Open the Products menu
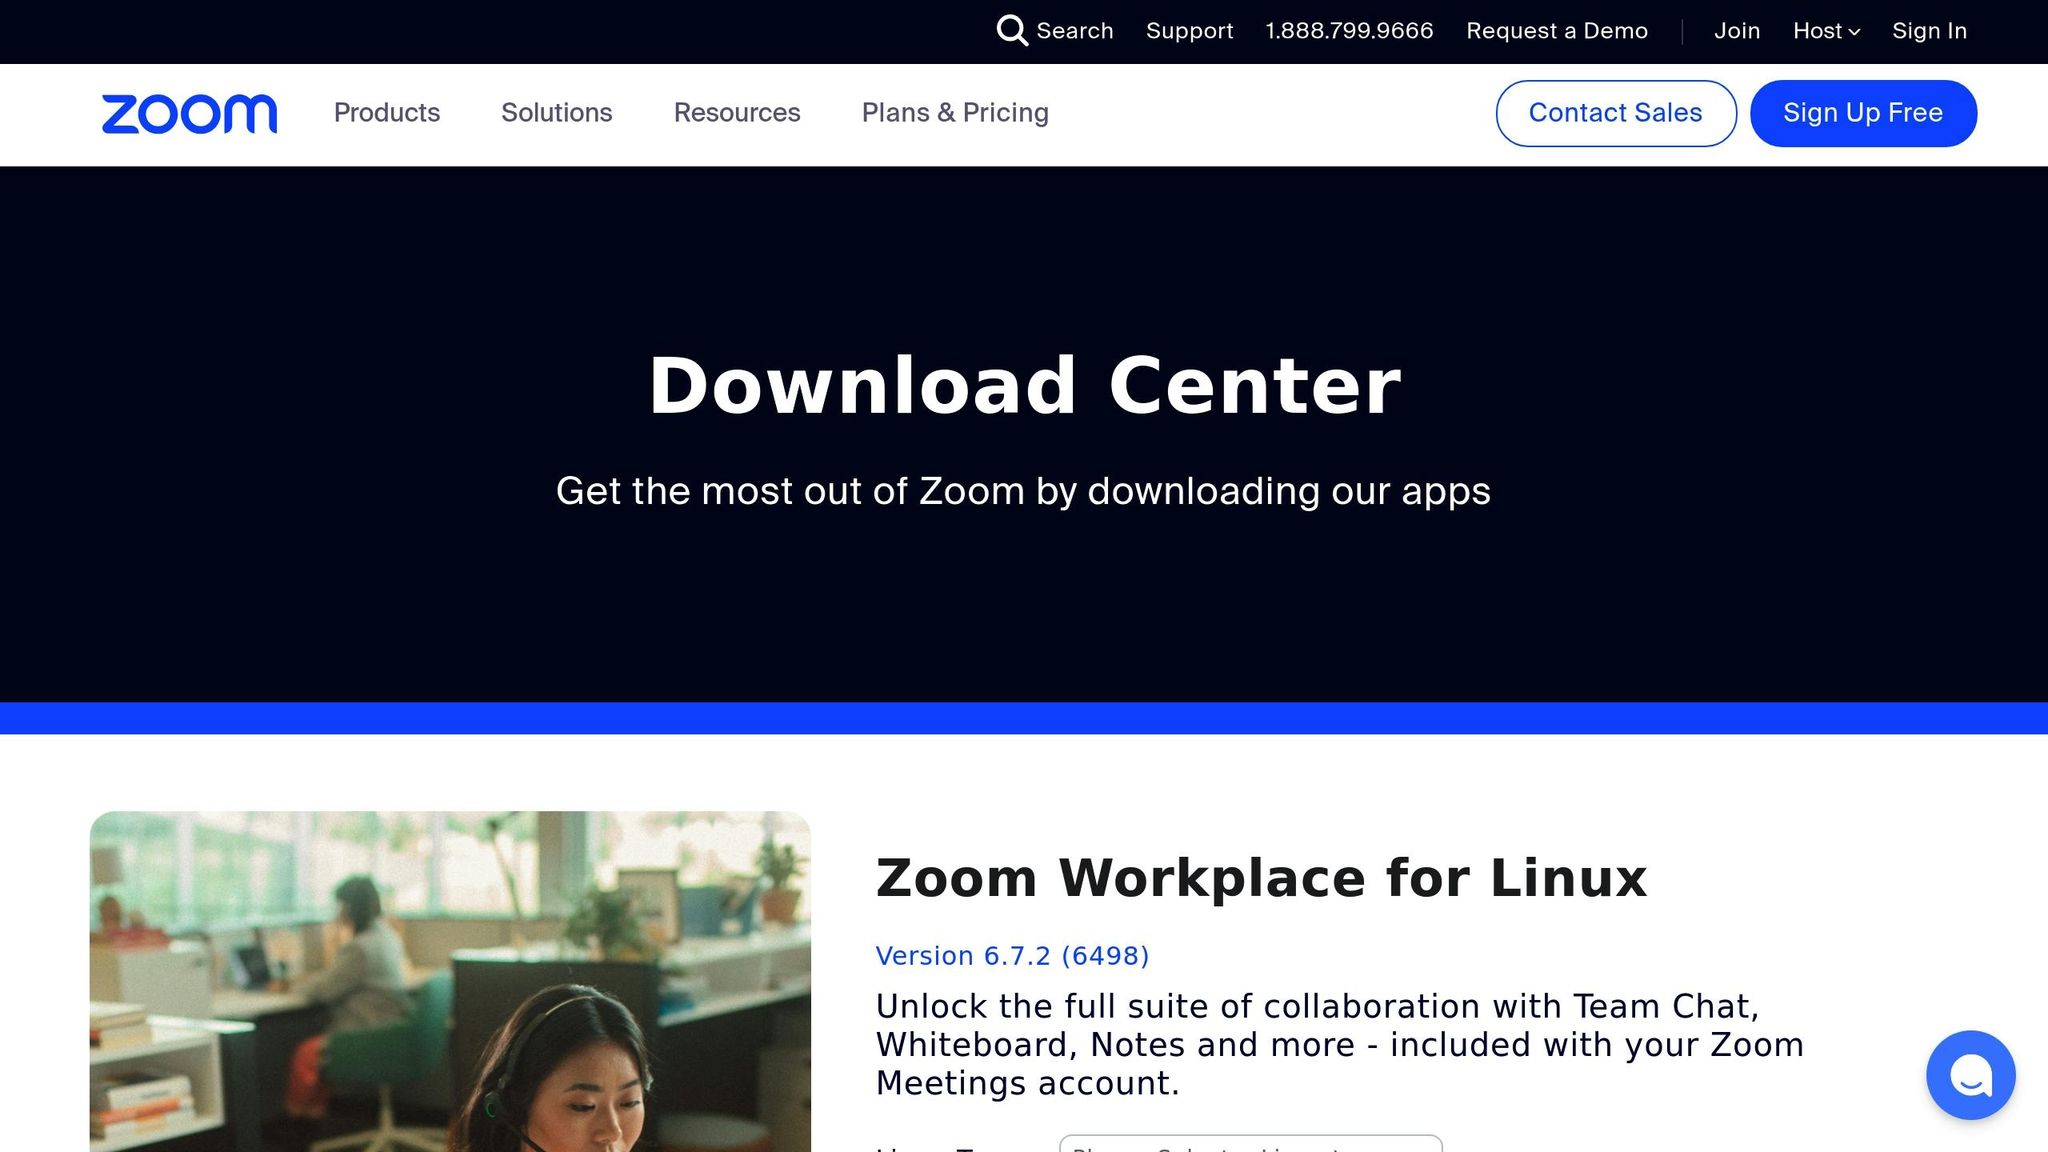The image size is (2048, 1152). click(387, 113)
